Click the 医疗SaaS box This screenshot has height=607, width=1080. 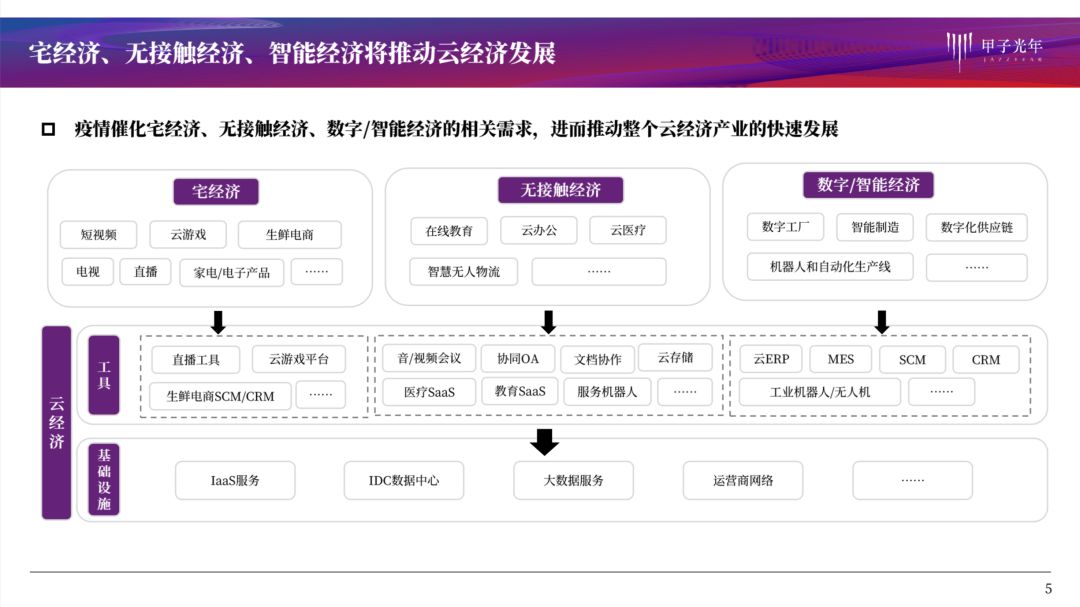429,392
